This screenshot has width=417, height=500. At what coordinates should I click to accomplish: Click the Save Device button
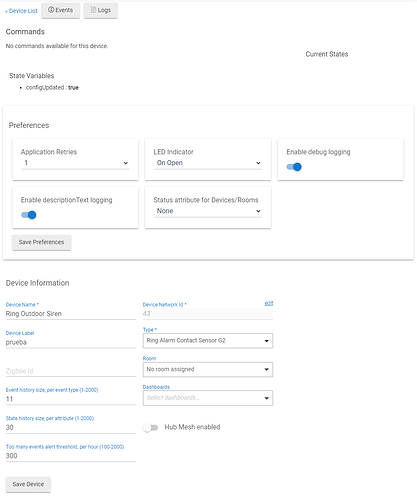pos(28,484)
